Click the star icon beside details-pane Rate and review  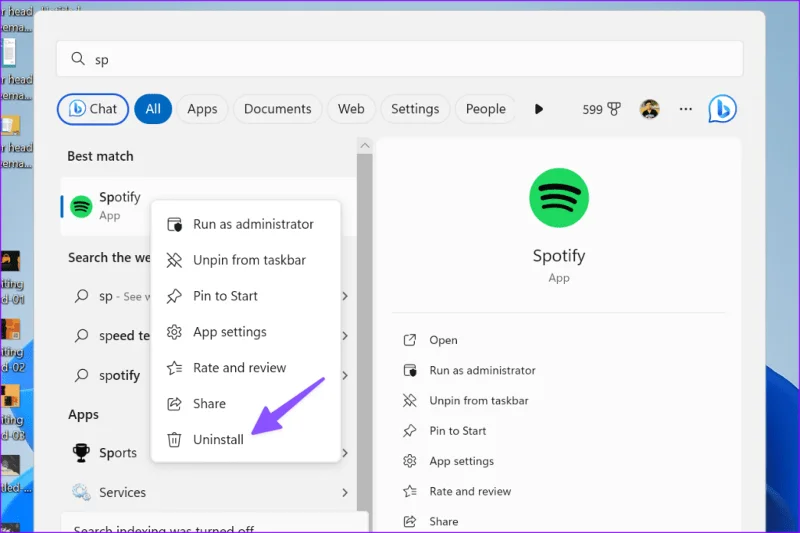pyautogui.click(x=410, y=492)
